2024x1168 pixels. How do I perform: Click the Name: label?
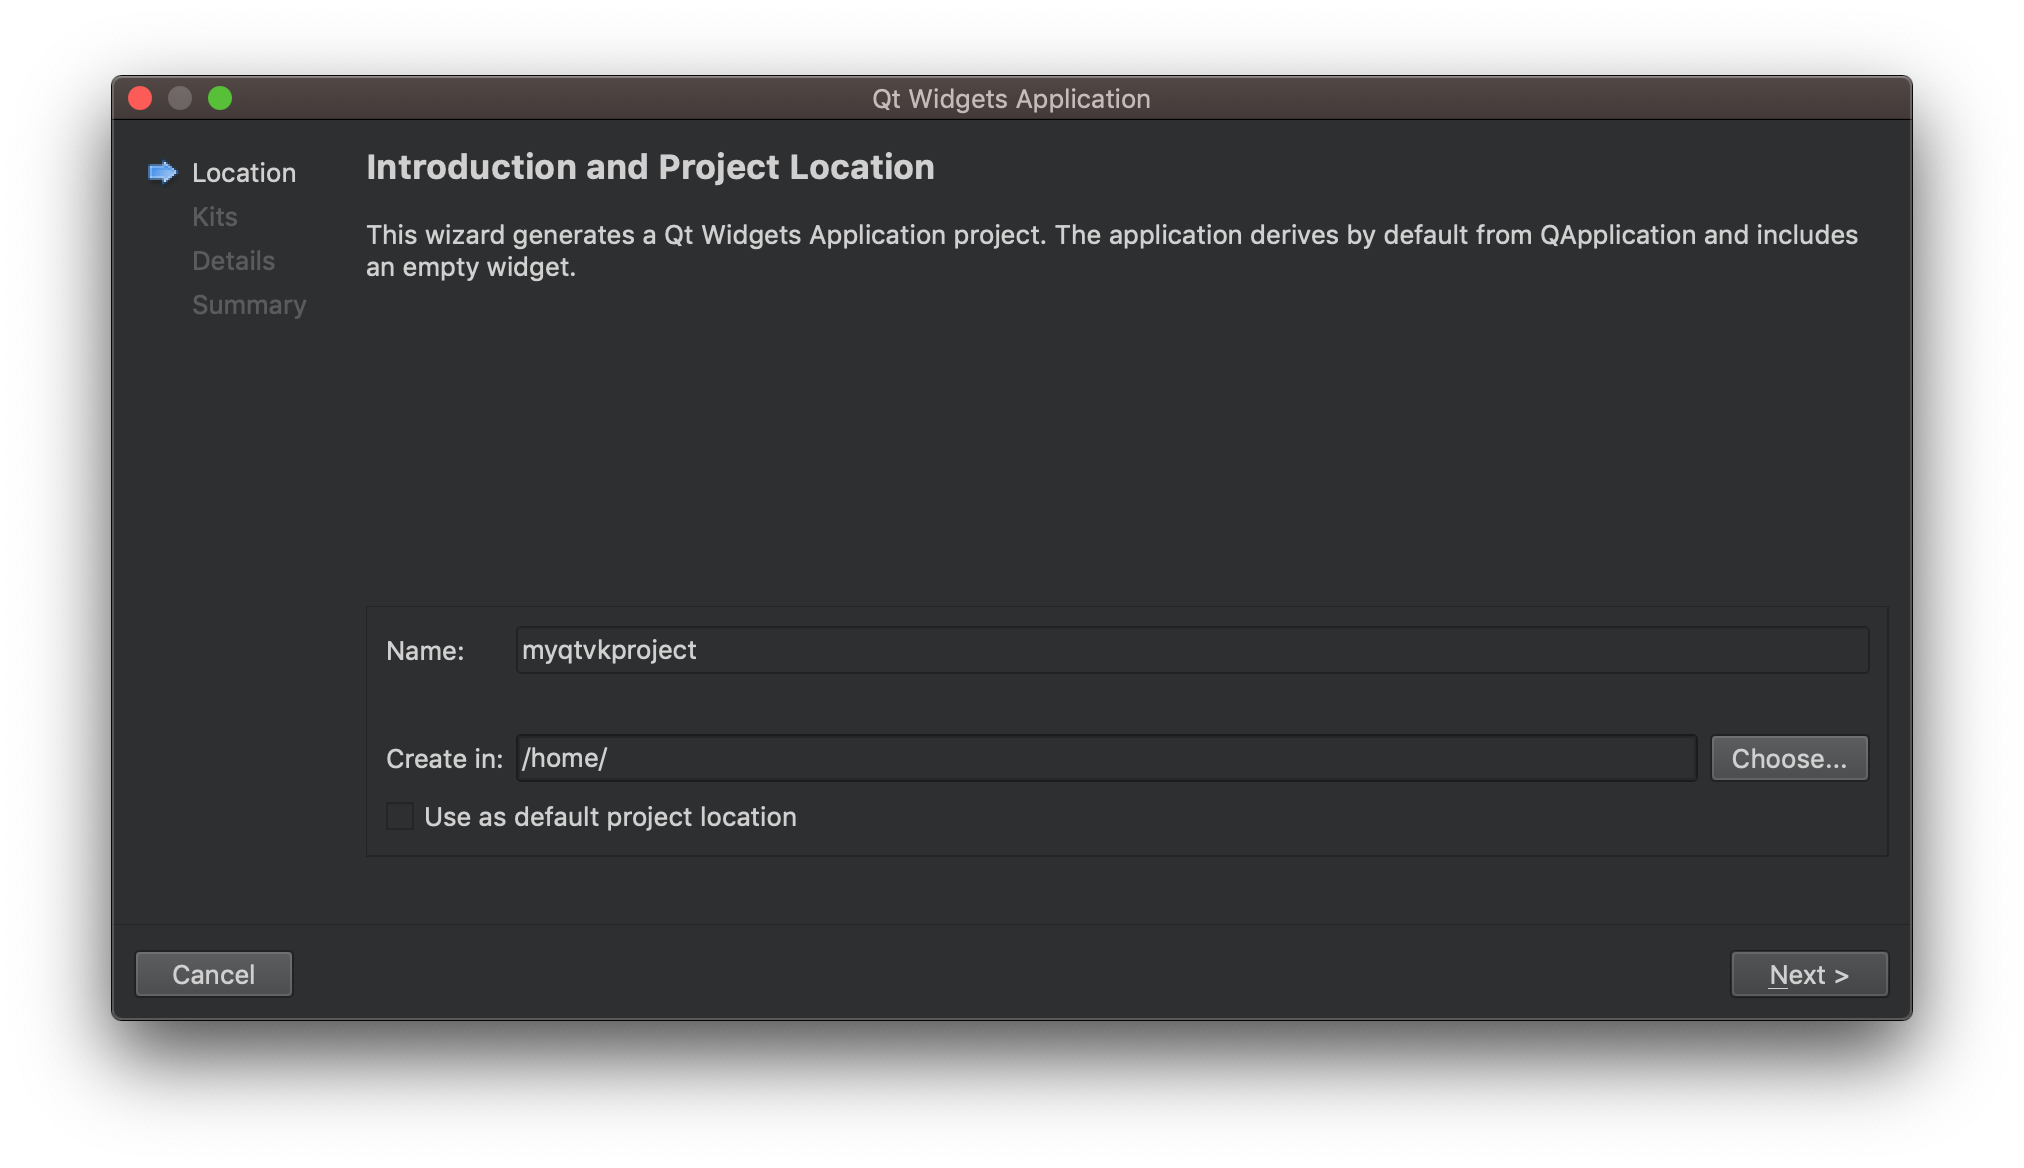point(425,650)
